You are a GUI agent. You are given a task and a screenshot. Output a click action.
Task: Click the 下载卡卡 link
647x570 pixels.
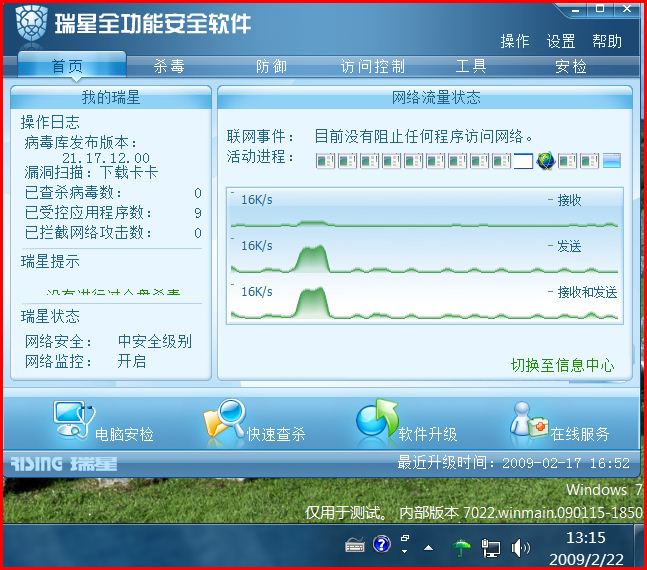[x=129, y=172]
